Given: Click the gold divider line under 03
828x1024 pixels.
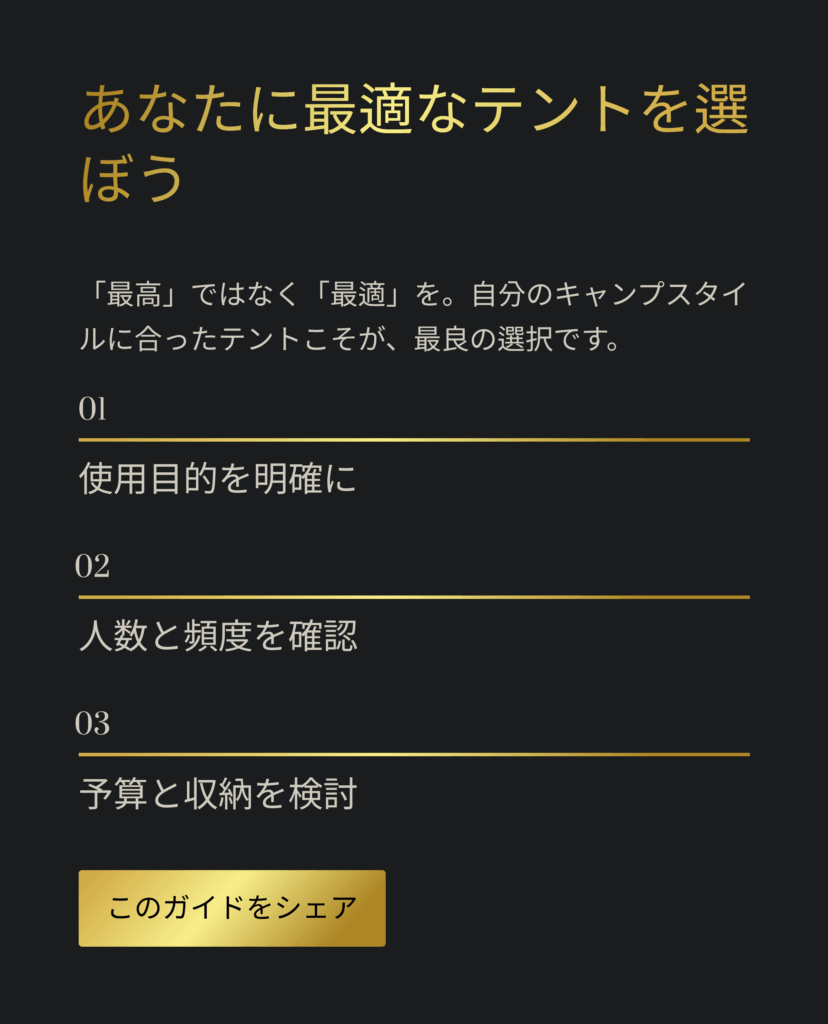Looking at the screenshot, I should pyautogui.click(x=414, y=754).
